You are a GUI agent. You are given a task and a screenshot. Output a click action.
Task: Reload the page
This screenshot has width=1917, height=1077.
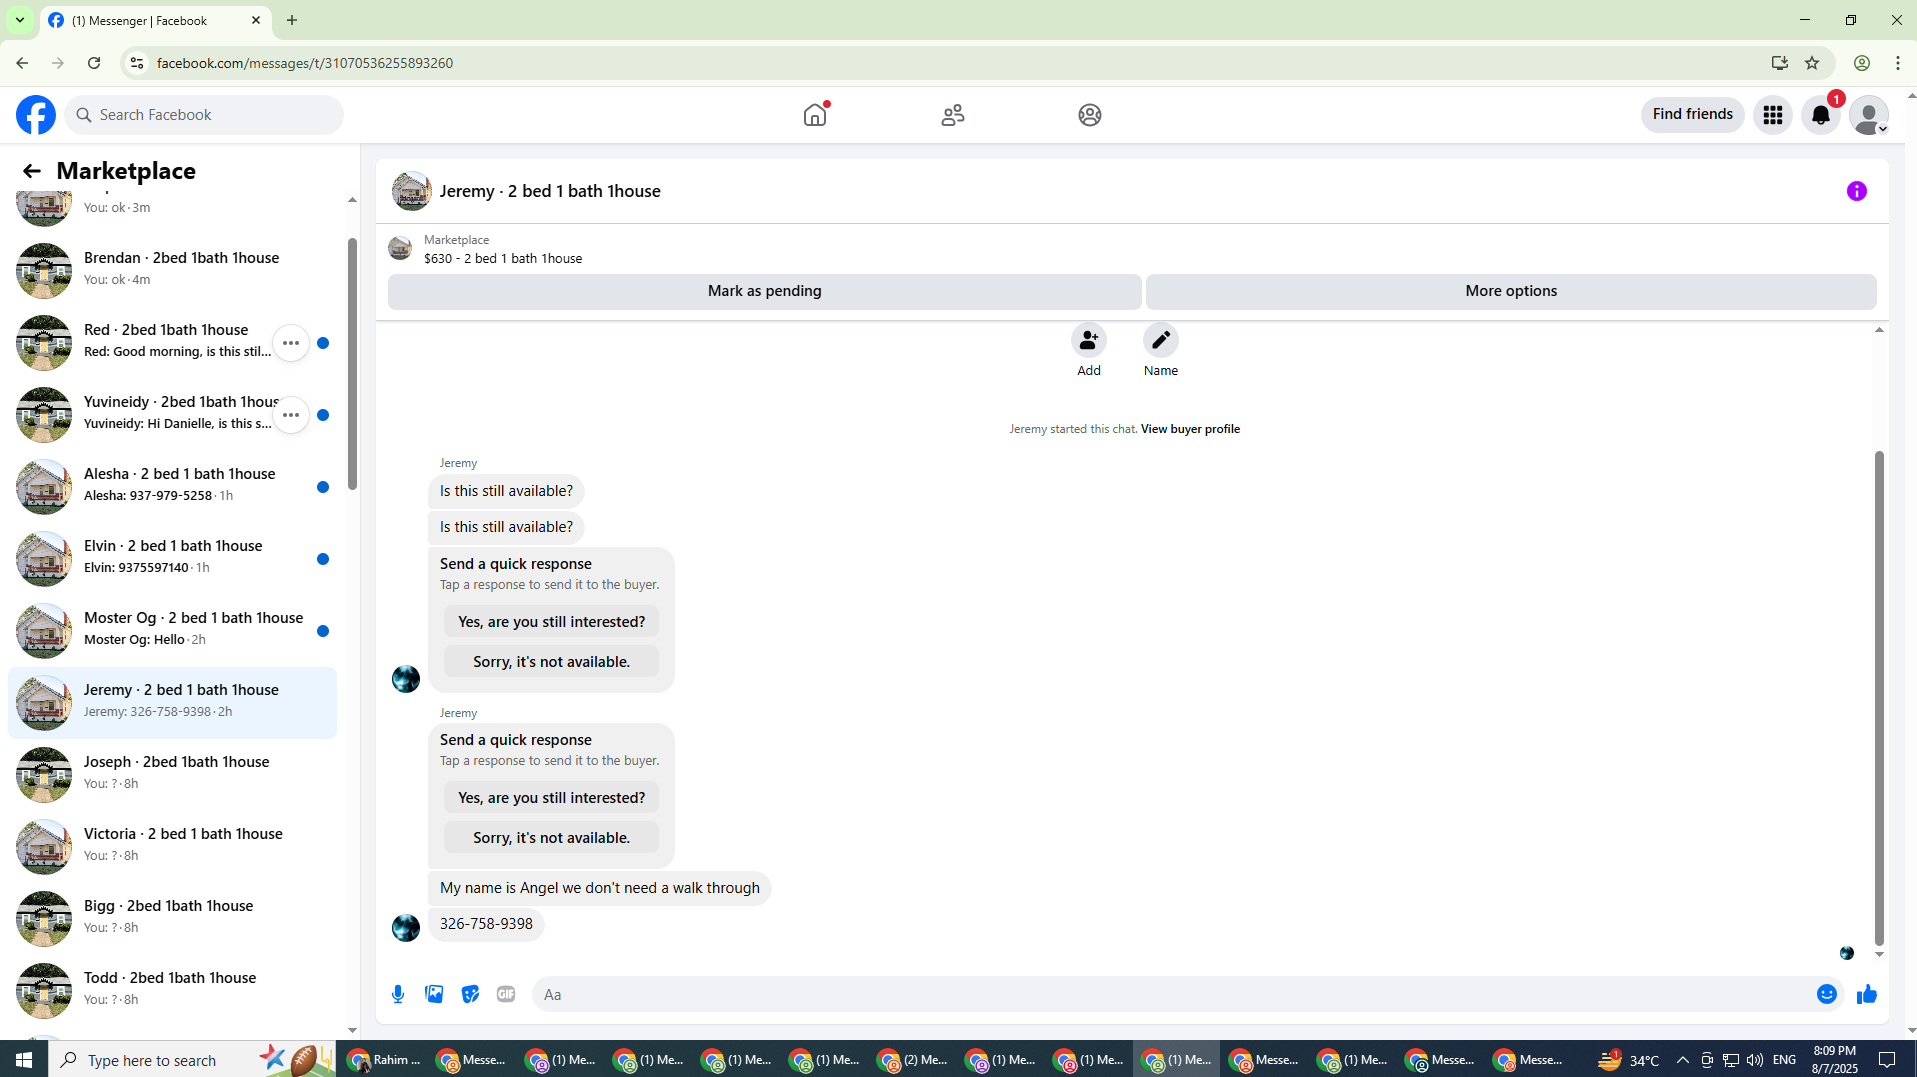(94, 63)
